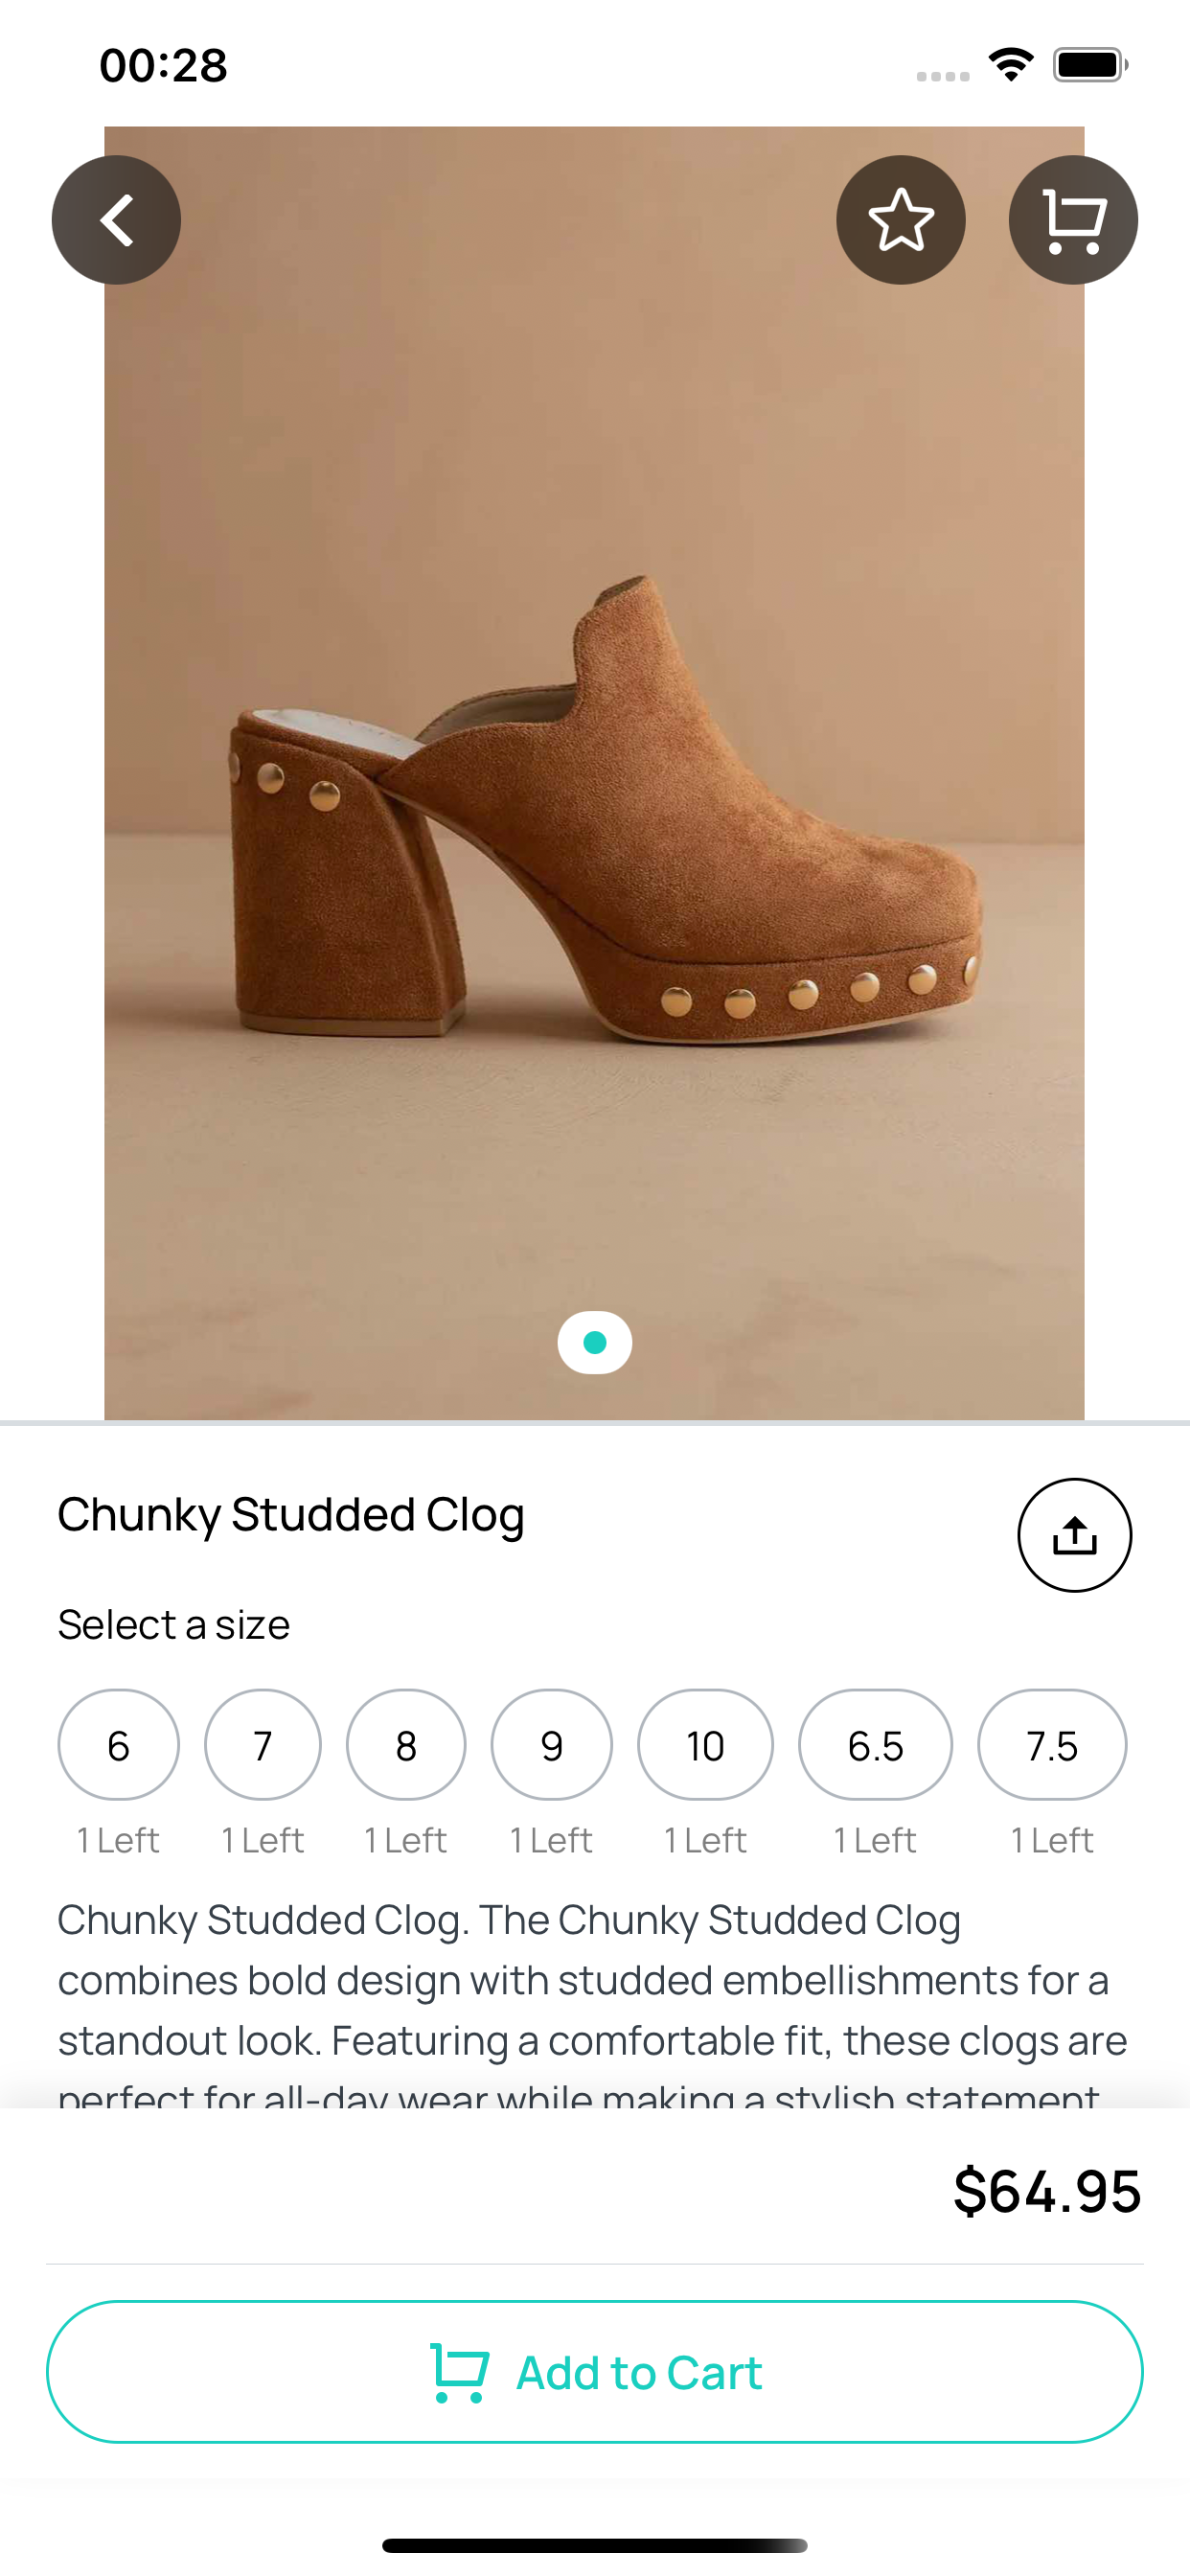Go back using the chevron arrow button
Screen dimensions: 1190x2576
(116, 220)
